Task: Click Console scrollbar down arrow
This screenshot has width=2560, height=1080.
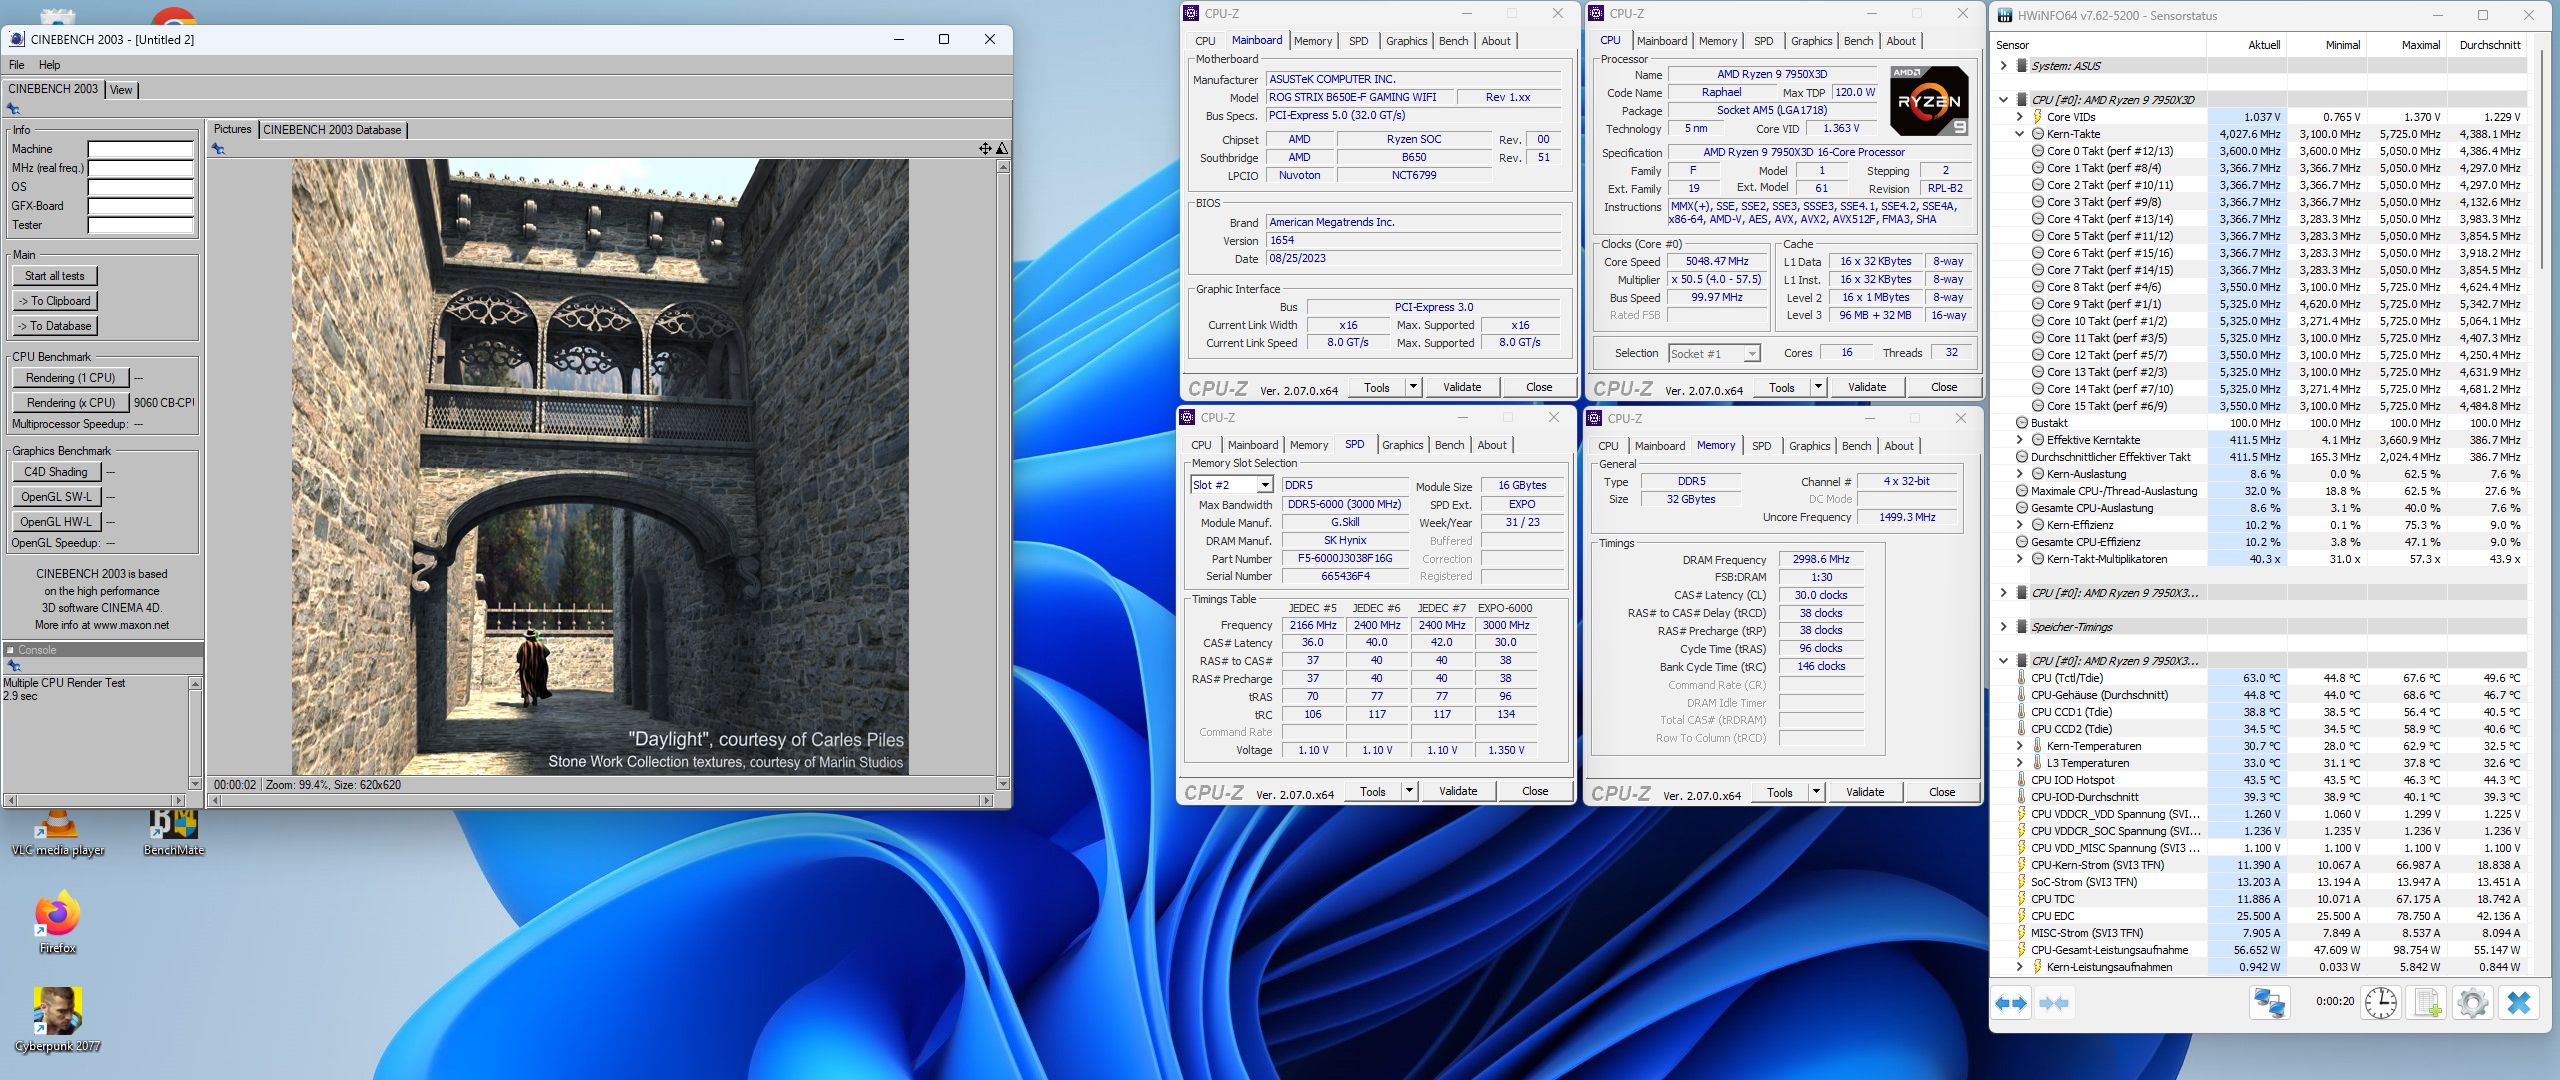Action: pos(195,784)
